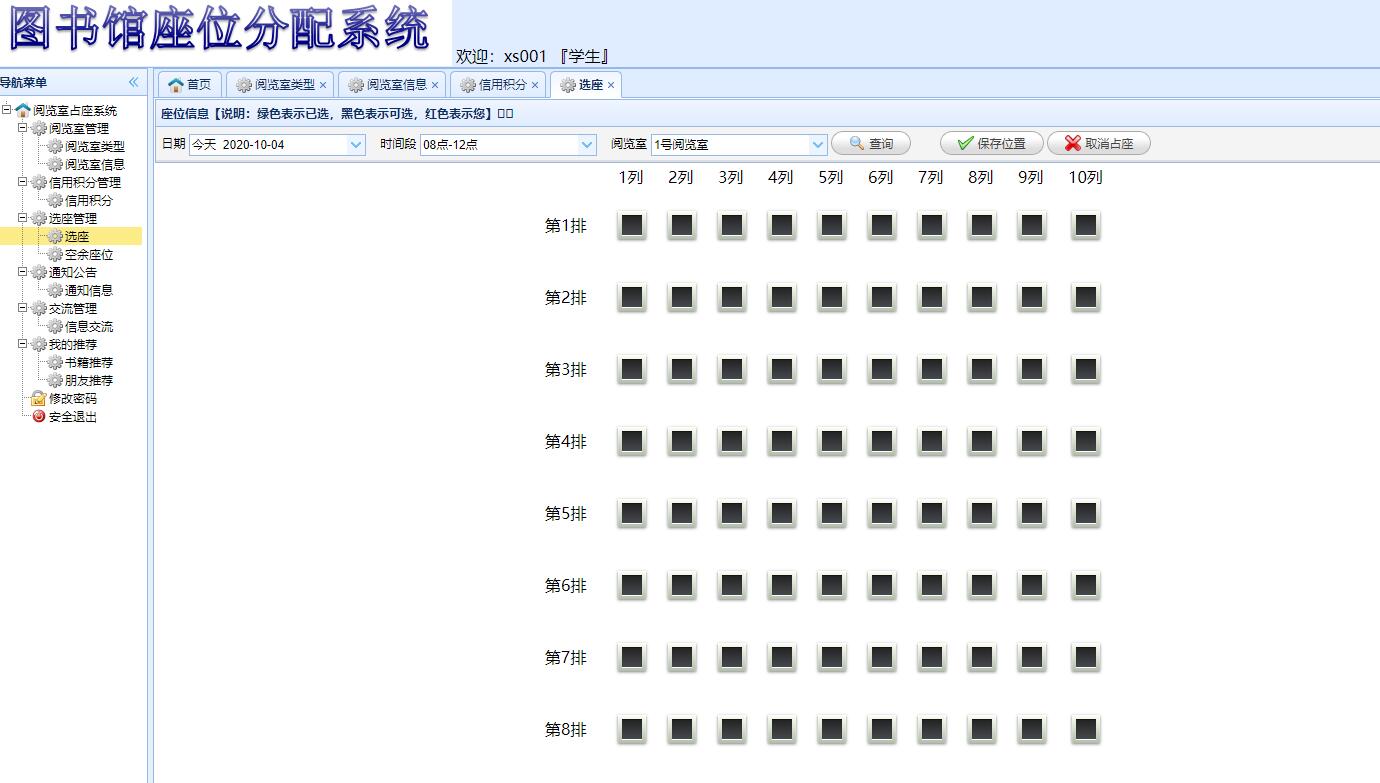The image size is (1380, 783).
Task: Open the 阅览室 room selector dropdown
Action: click(x=819, y=144)
